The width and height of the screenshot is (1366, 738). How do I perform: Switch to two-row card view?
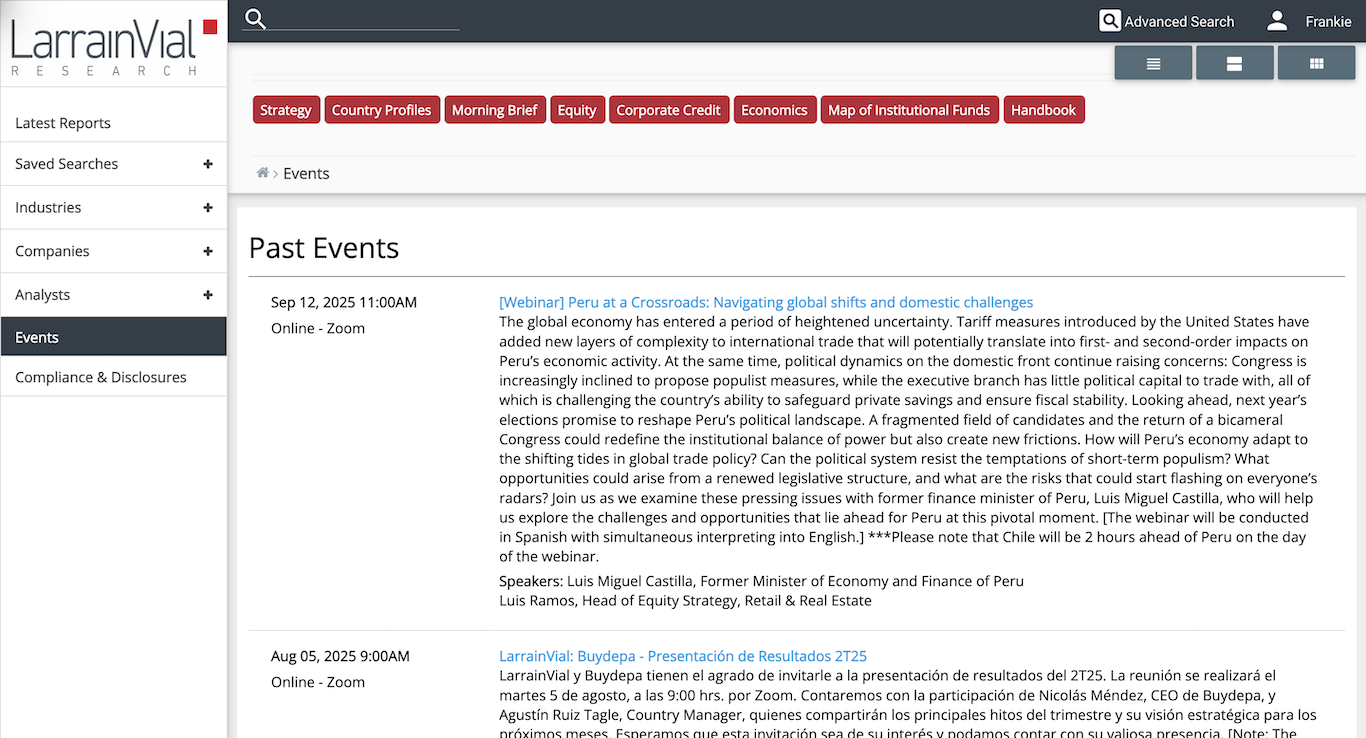[1234, 63]
